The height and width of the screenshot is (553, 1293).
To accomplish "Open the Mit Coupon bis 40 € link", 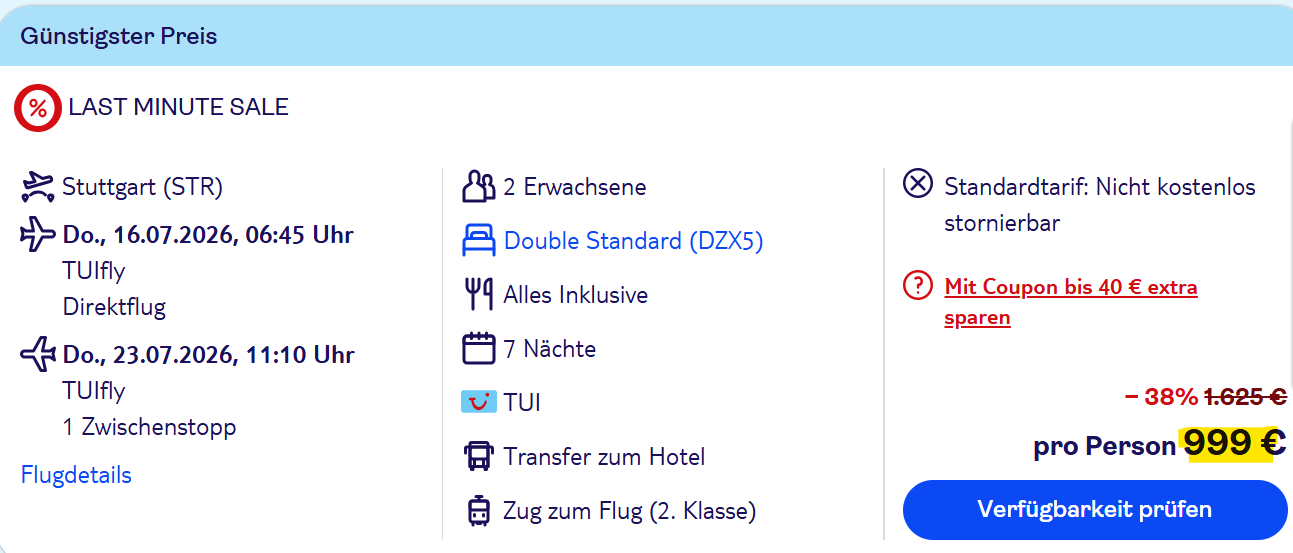I will coord(1071,302).
